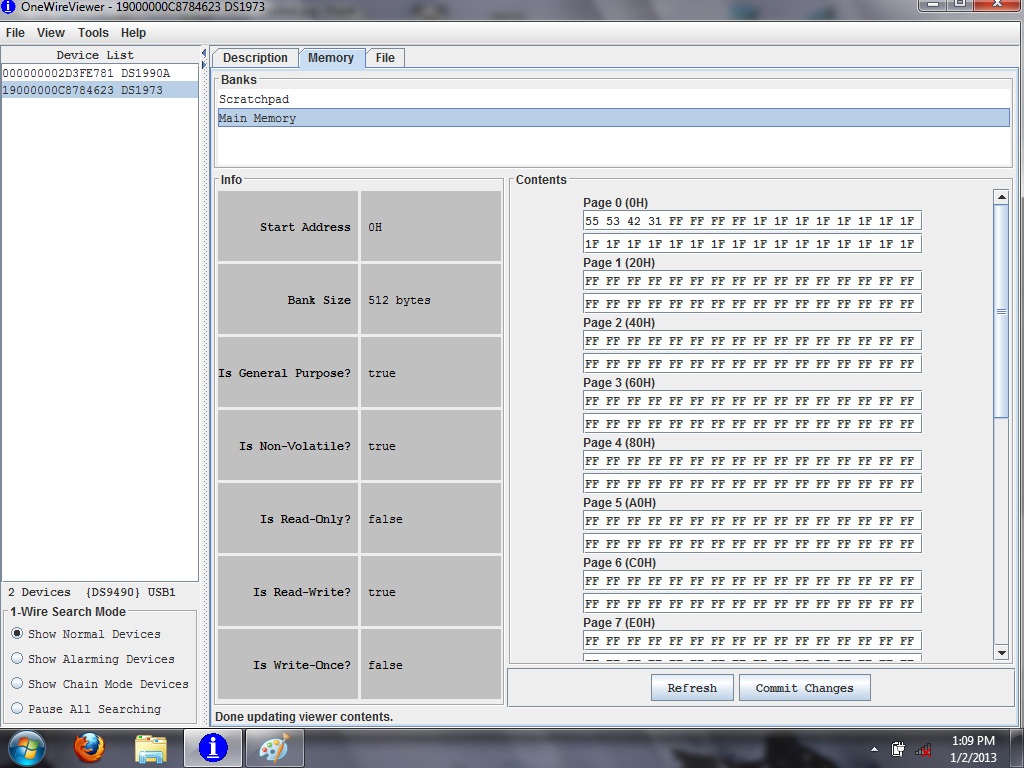
Task: Open the Tools menu
Action: pos(93,33)
